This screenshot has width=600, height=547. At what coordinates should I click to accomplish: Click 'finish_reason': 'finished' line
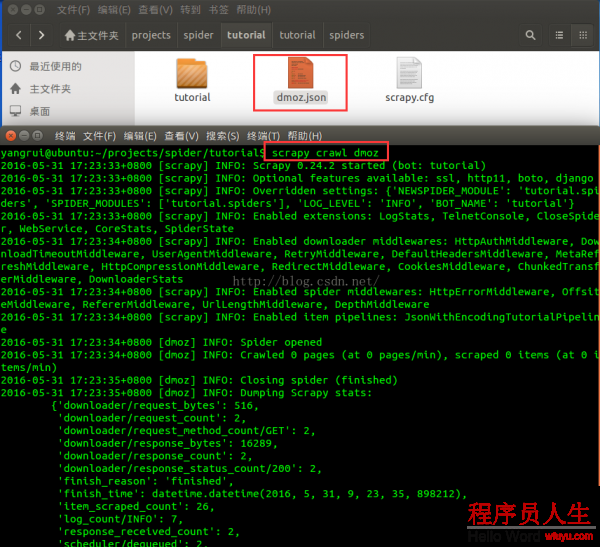coord(145,481)
